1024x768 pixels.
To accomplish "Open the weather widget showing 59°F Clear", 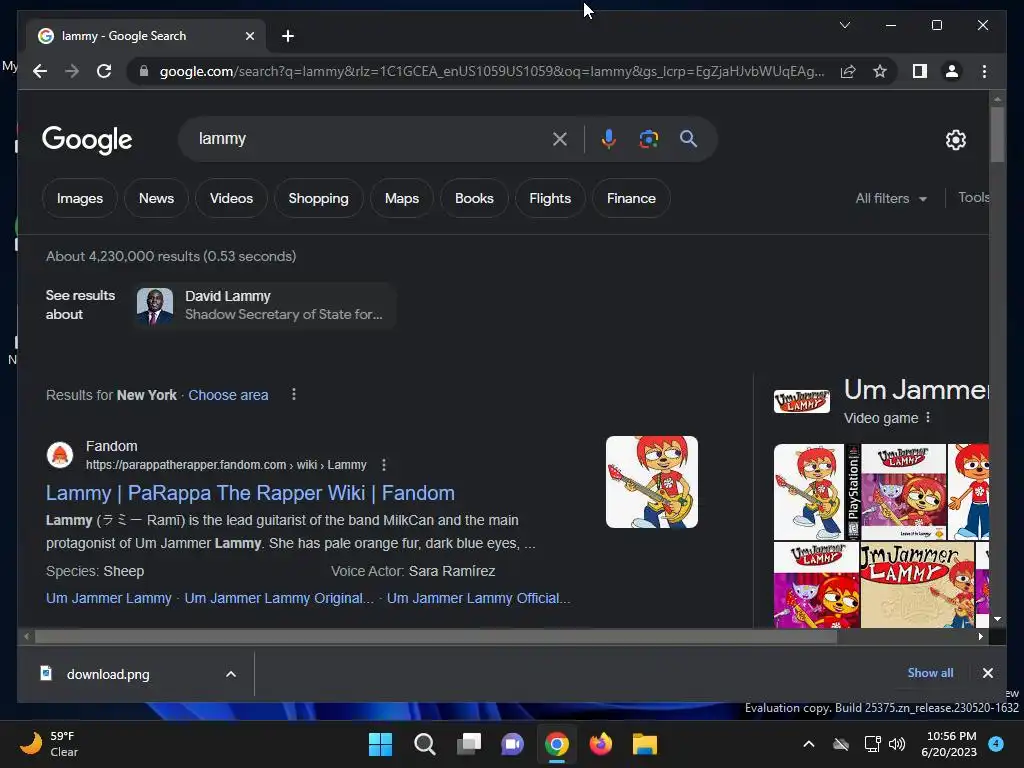I will [x=48, y=744].
